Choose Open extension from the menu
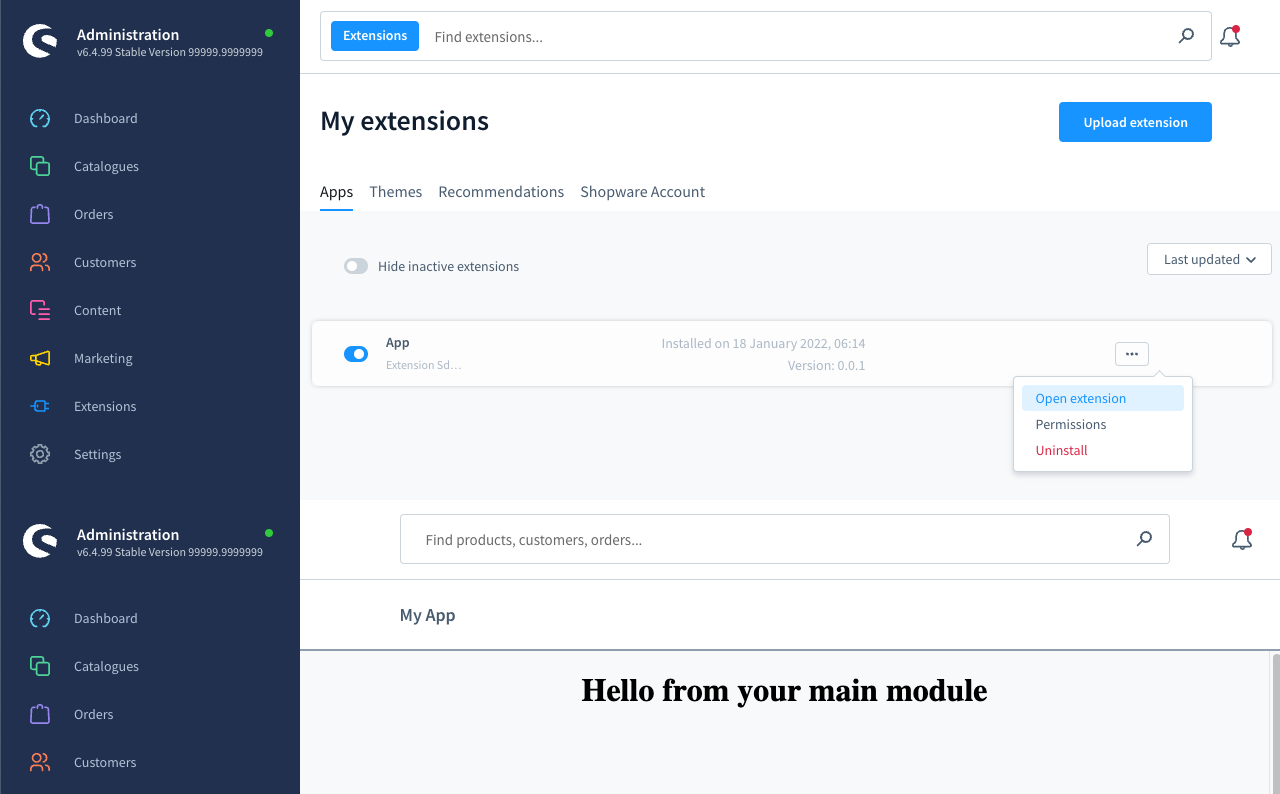Viewport: 1280px width, 794px height. (1080, 398)
